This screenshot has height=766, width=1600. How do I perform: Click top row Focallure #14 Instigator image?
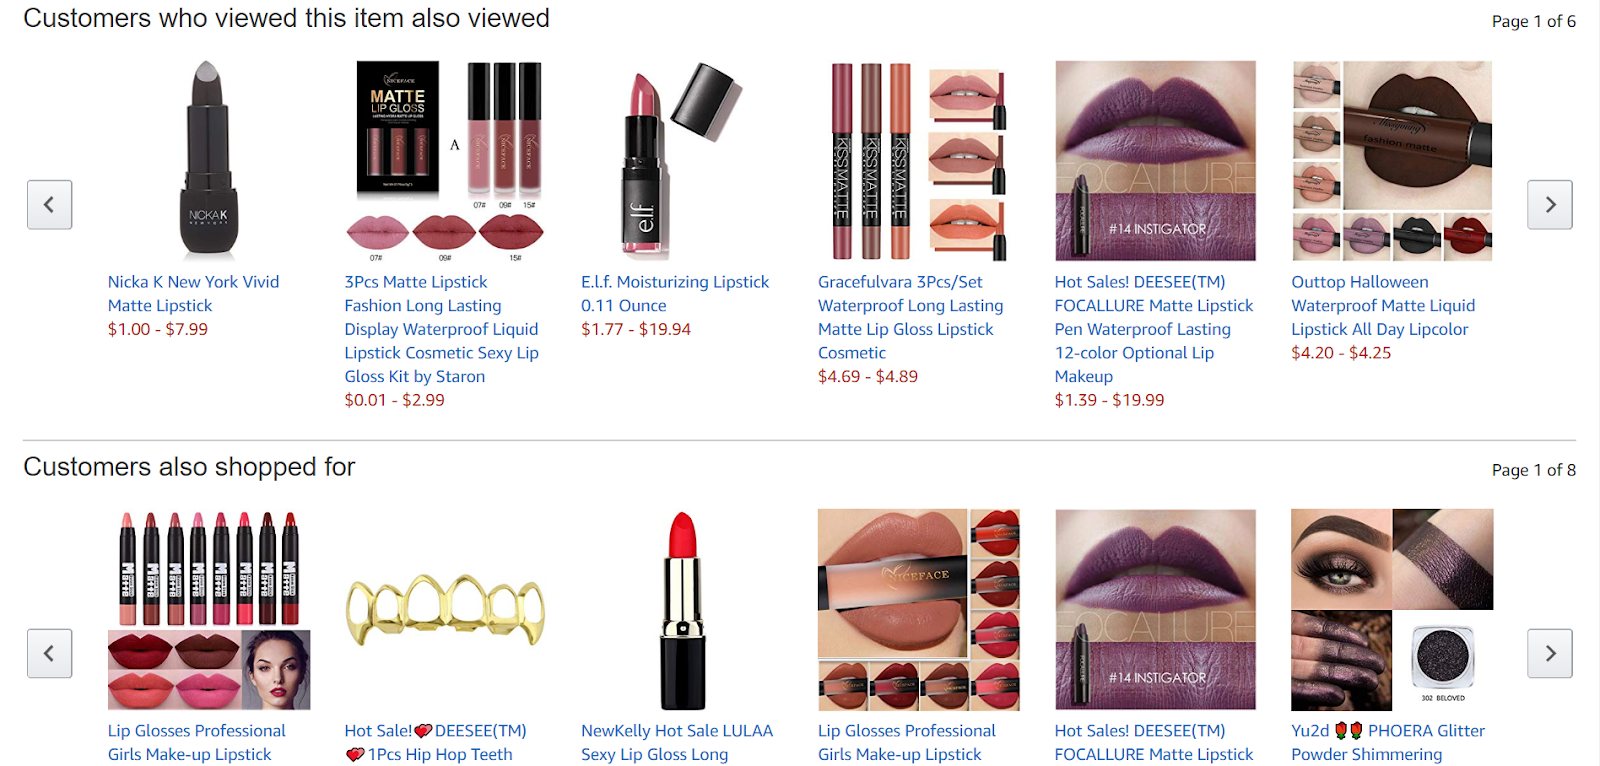[x=1155, y=161]
